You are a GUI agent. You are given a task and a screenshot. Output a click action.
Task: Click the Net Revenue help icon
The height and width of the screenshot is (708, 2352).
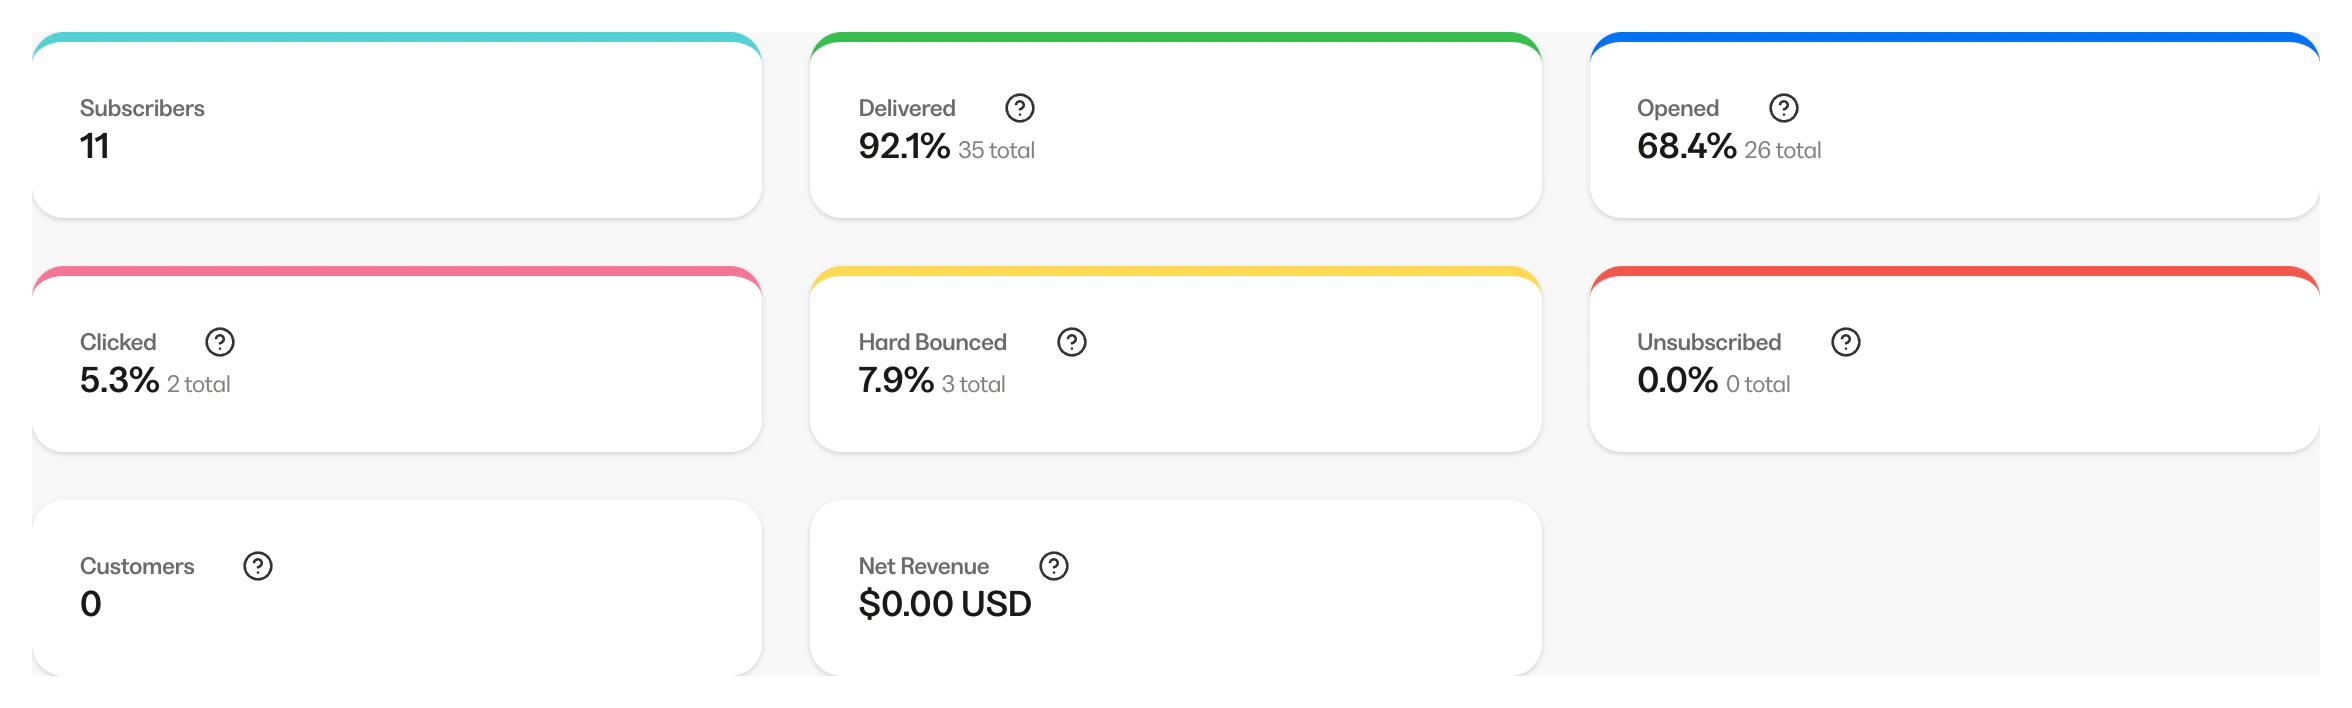click(1055, 566)
